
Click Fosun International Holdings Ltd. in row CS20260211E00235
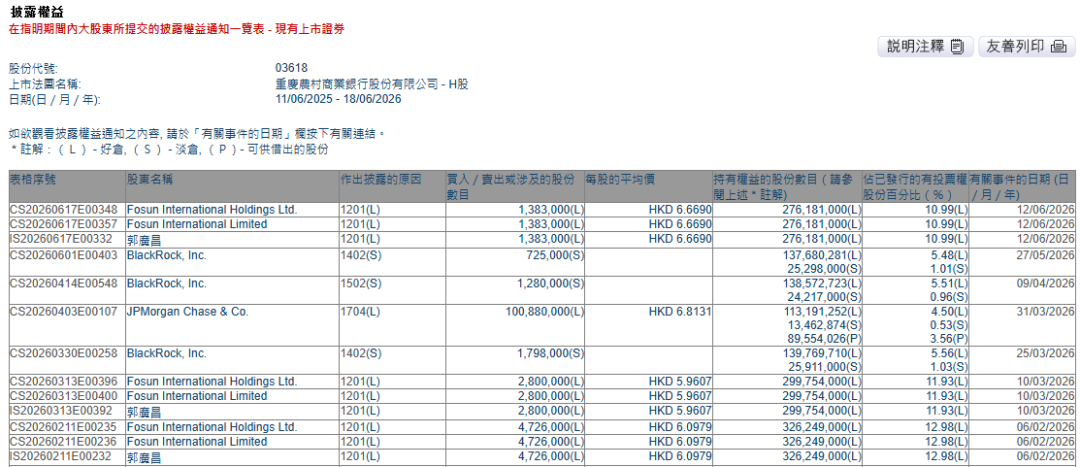pos(212,427)
